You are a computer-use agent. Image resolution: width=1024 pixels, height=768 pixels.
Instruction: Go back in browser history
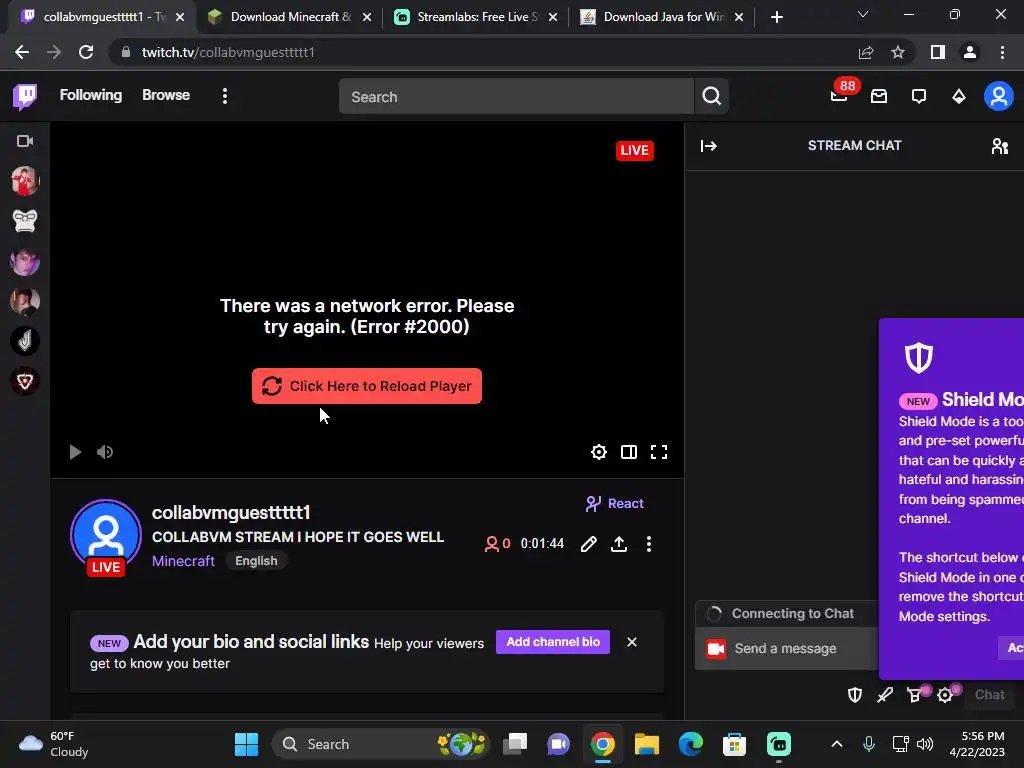click(x=22, y=52)
